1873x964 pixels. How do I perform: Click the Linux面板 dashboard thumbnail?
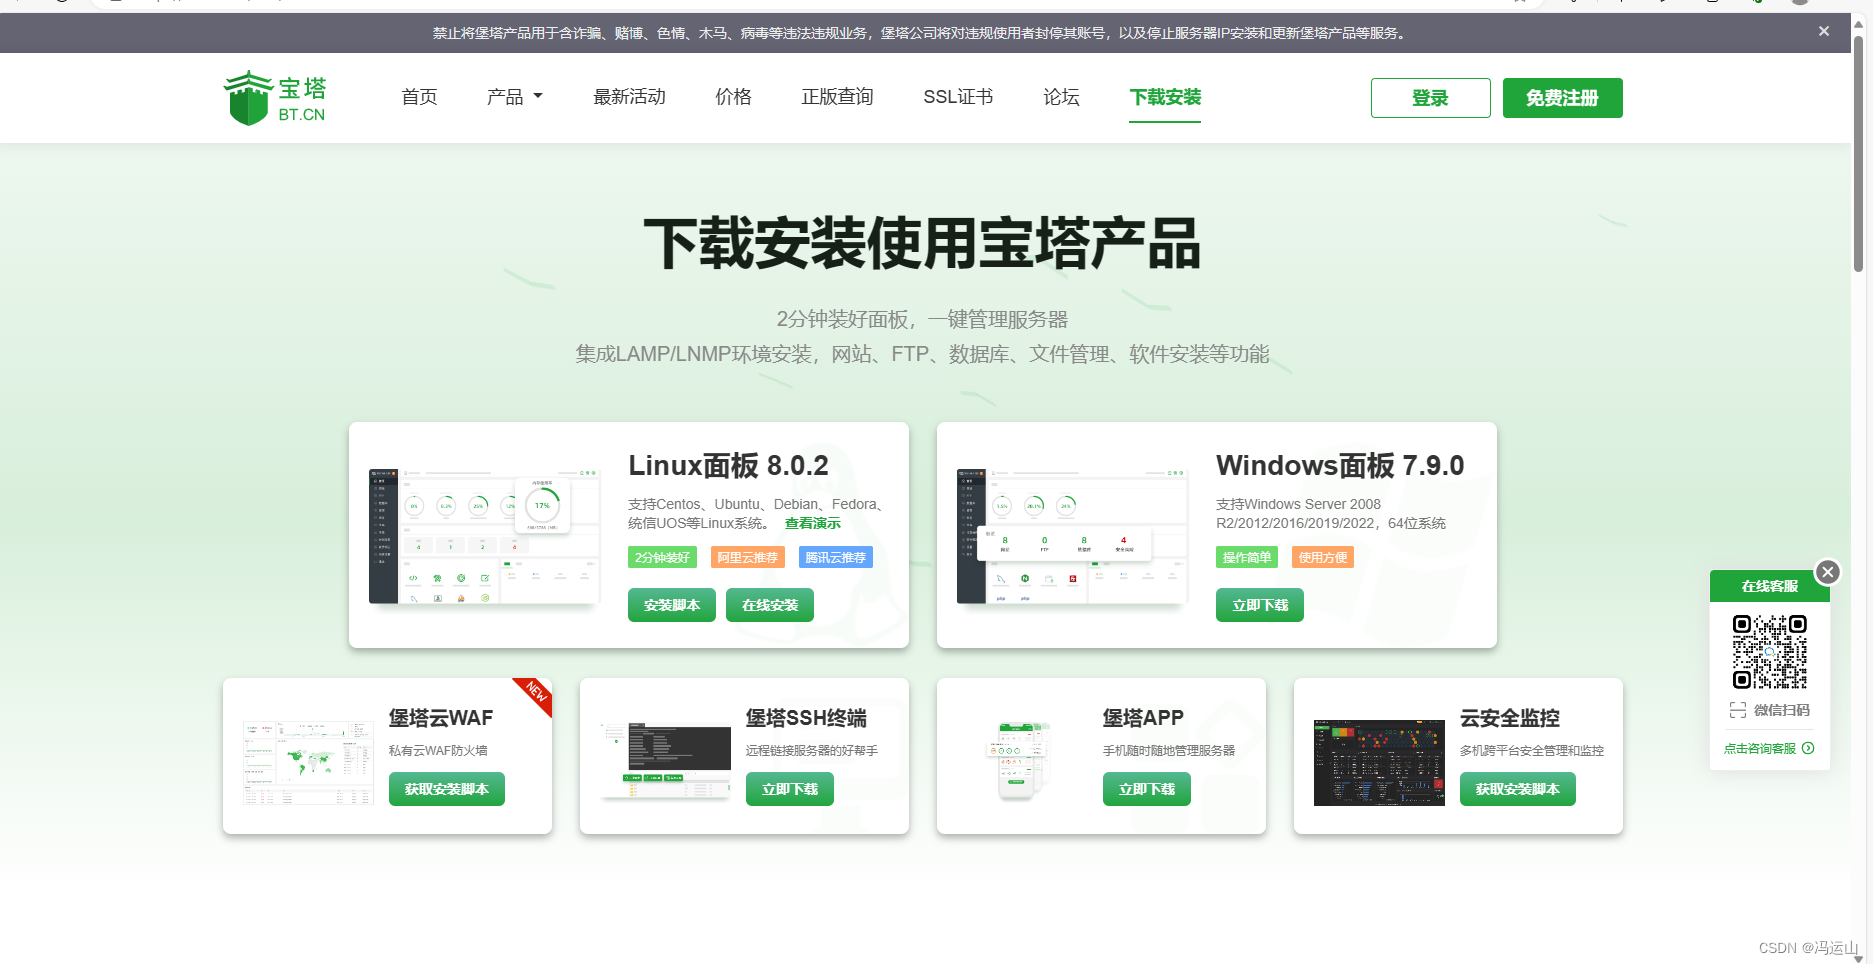pos(484,536)
